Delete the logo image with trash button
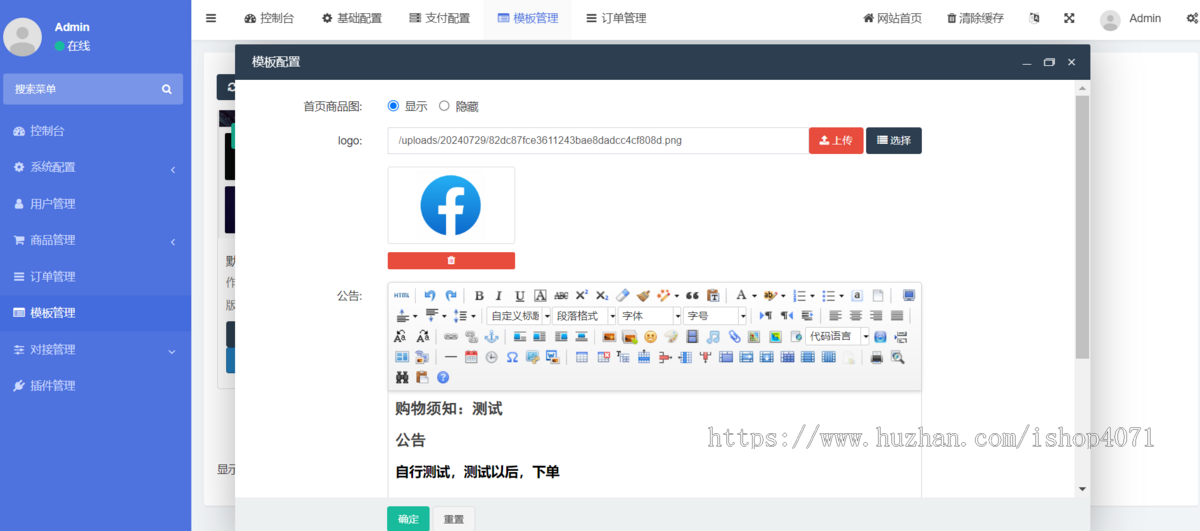The height and width of the screenshot is (531, 1200). point(451,260)
